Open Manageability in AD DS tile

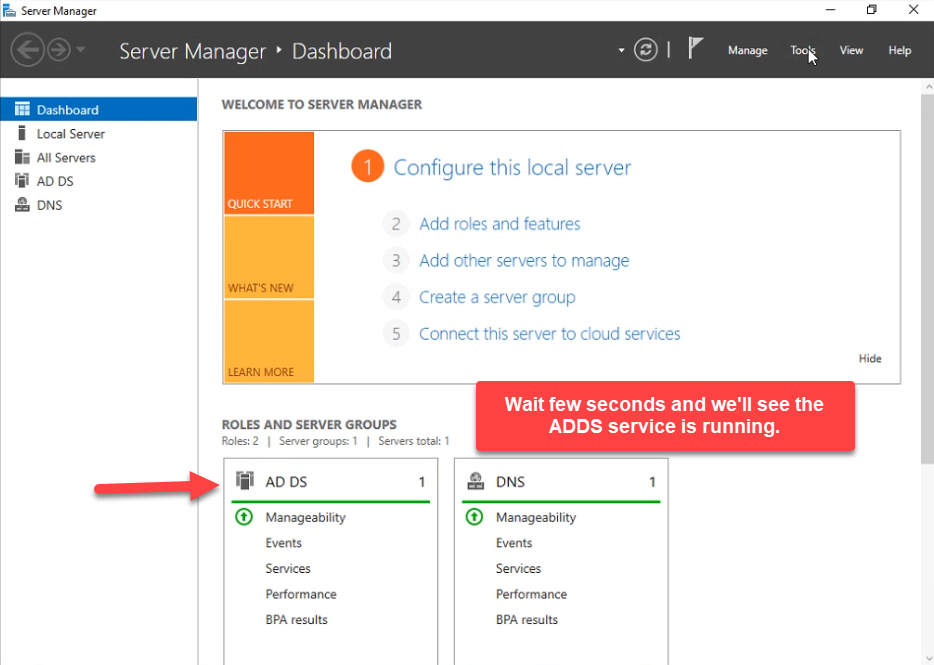point(306,517)
